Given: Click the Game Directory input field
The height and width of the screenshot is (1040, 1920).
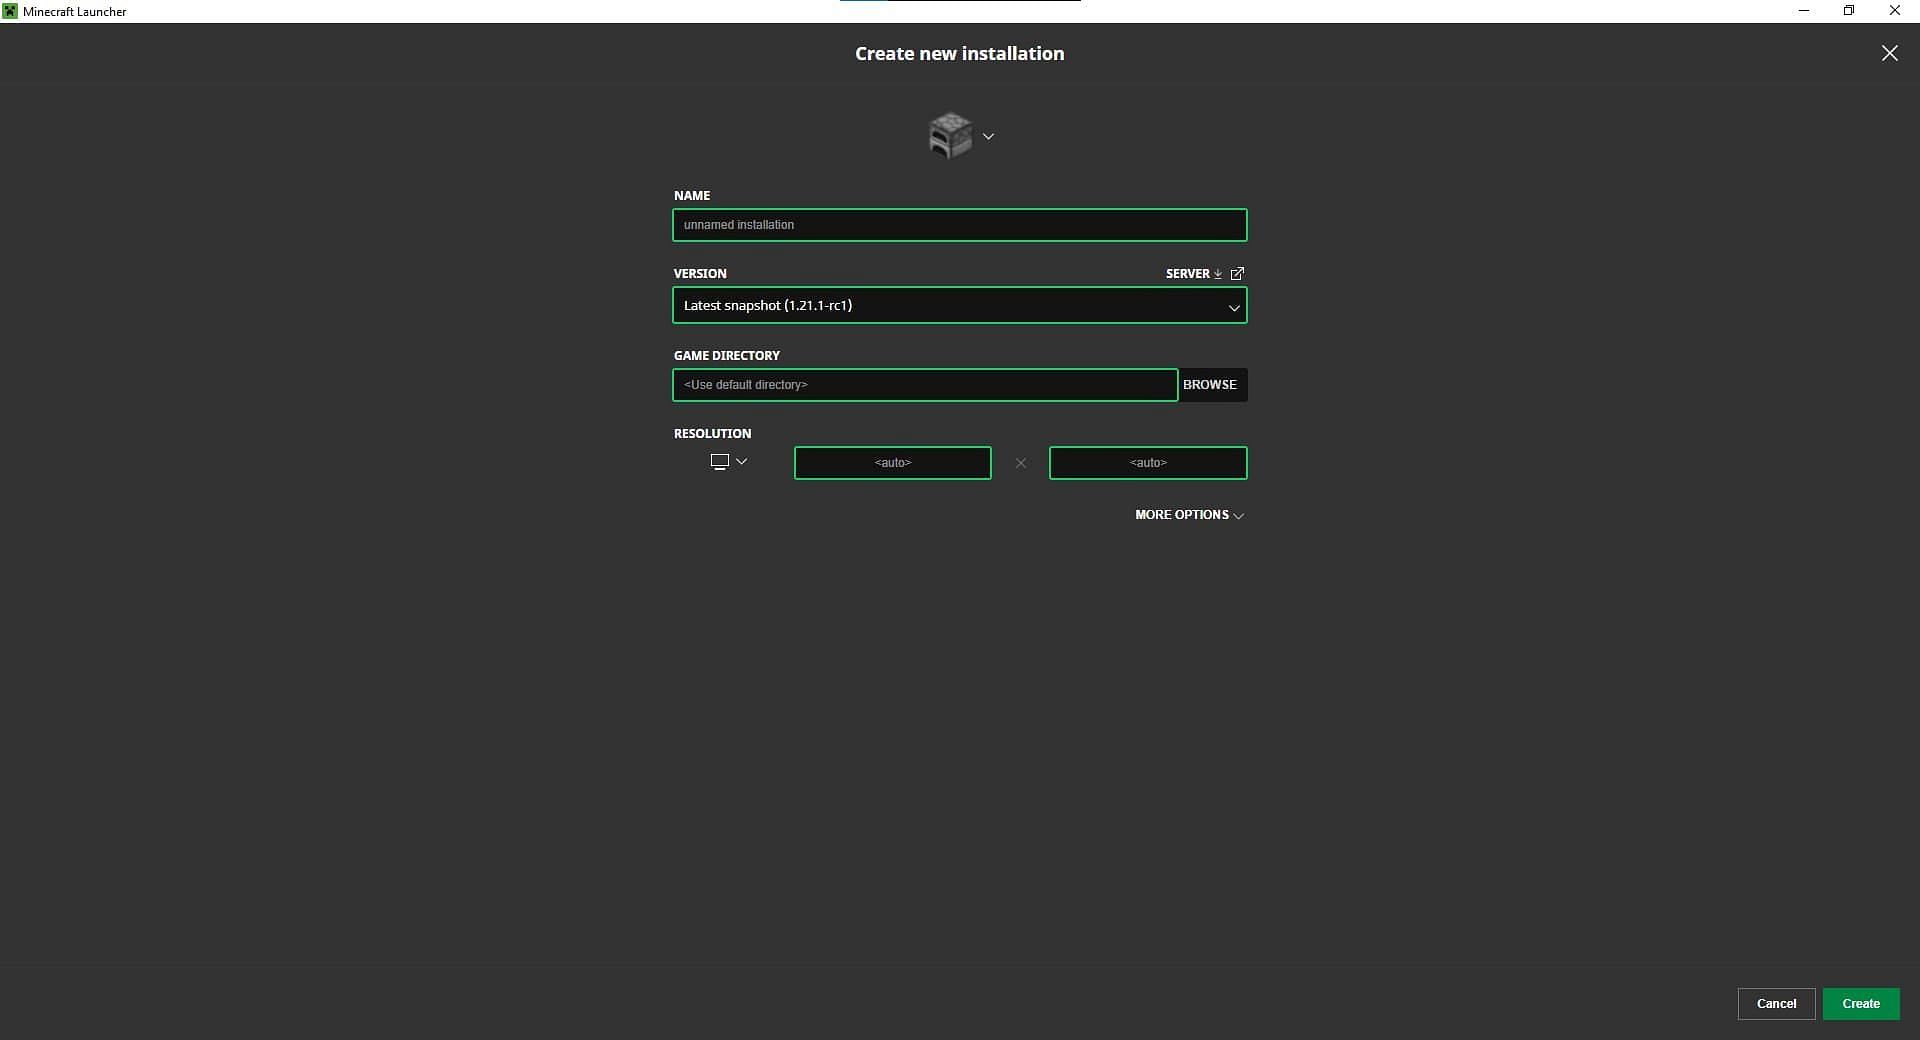Looking at the screenshot, I should tap(925, 385).
